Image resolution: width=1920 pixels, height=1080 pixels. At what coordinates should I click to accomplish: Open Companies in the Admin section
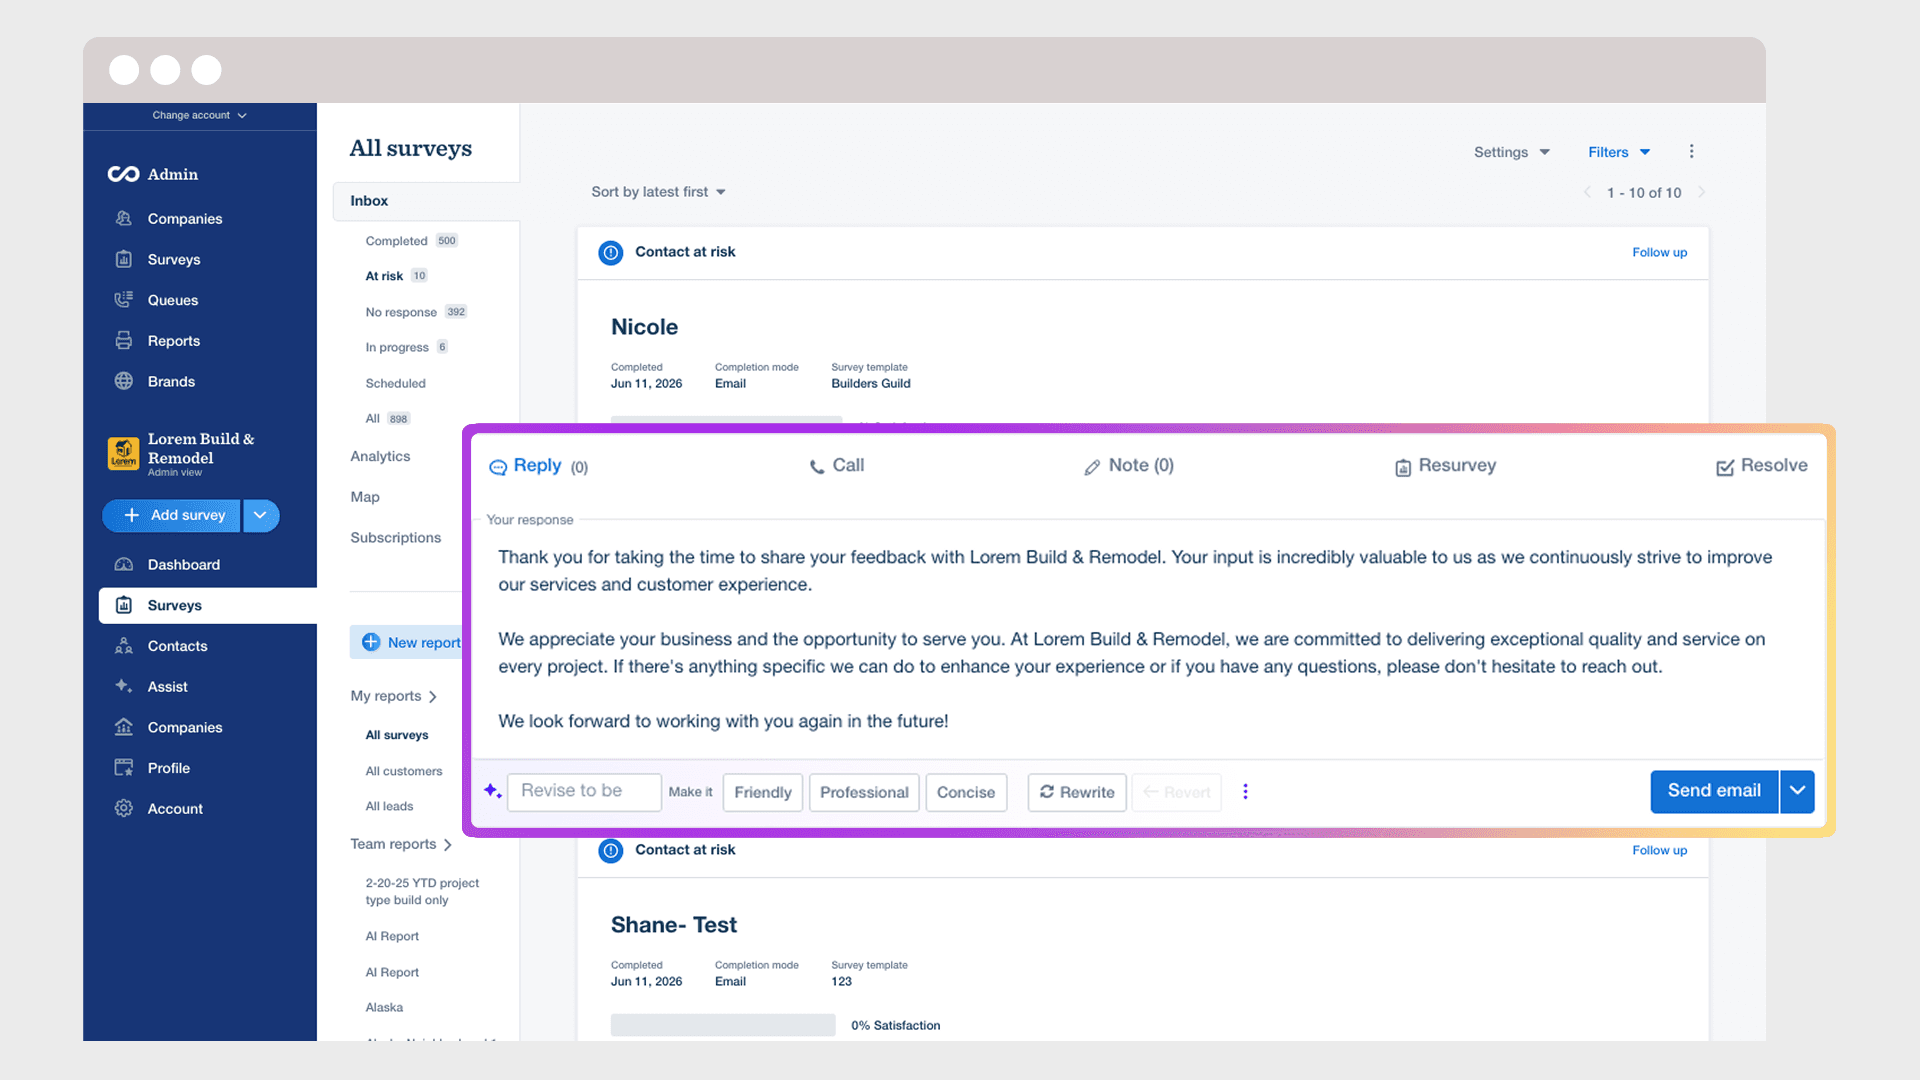184,218
